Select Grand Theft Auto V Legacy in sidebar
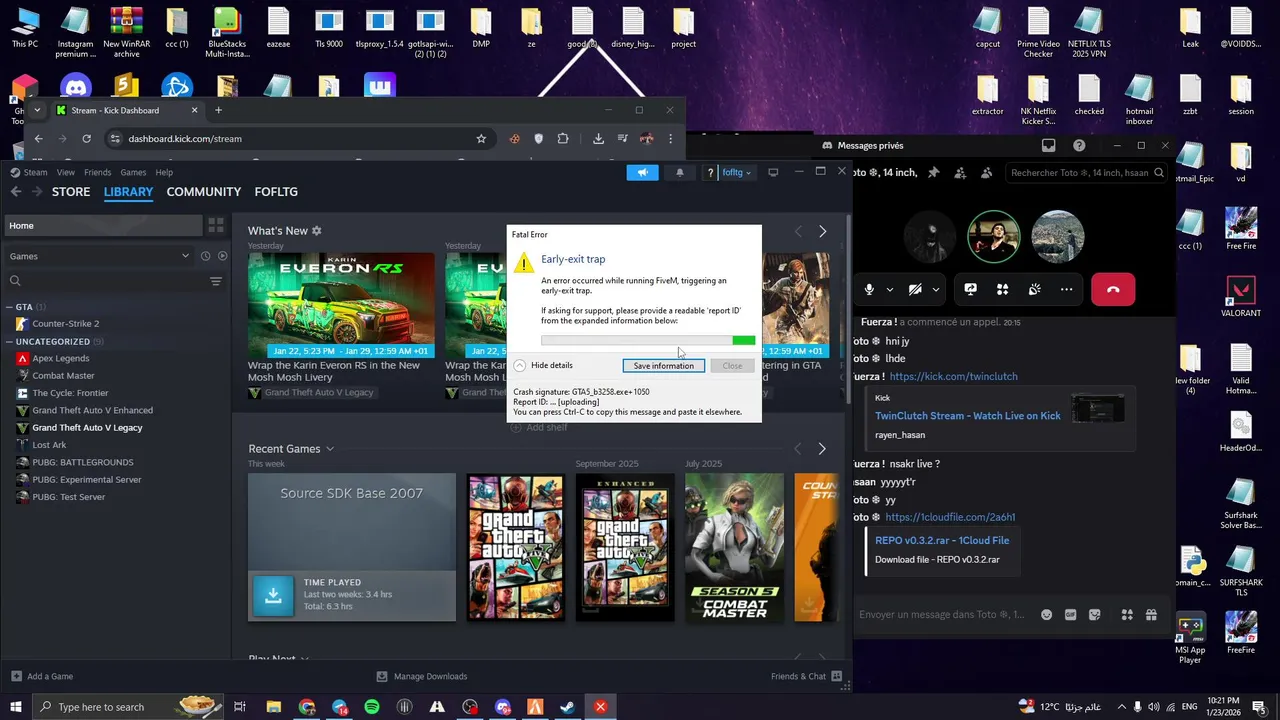 pos(87,428)
